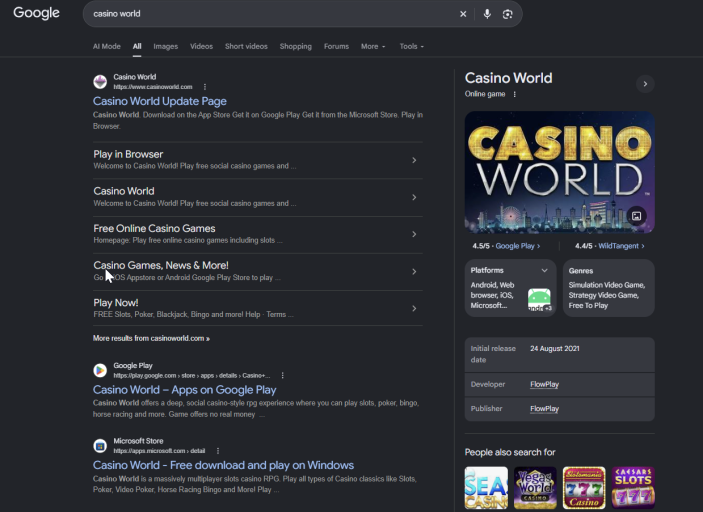Switch to AI Mode tab
Image resolution: width=703 pixels, height=512 pixels.
(107, 46)
